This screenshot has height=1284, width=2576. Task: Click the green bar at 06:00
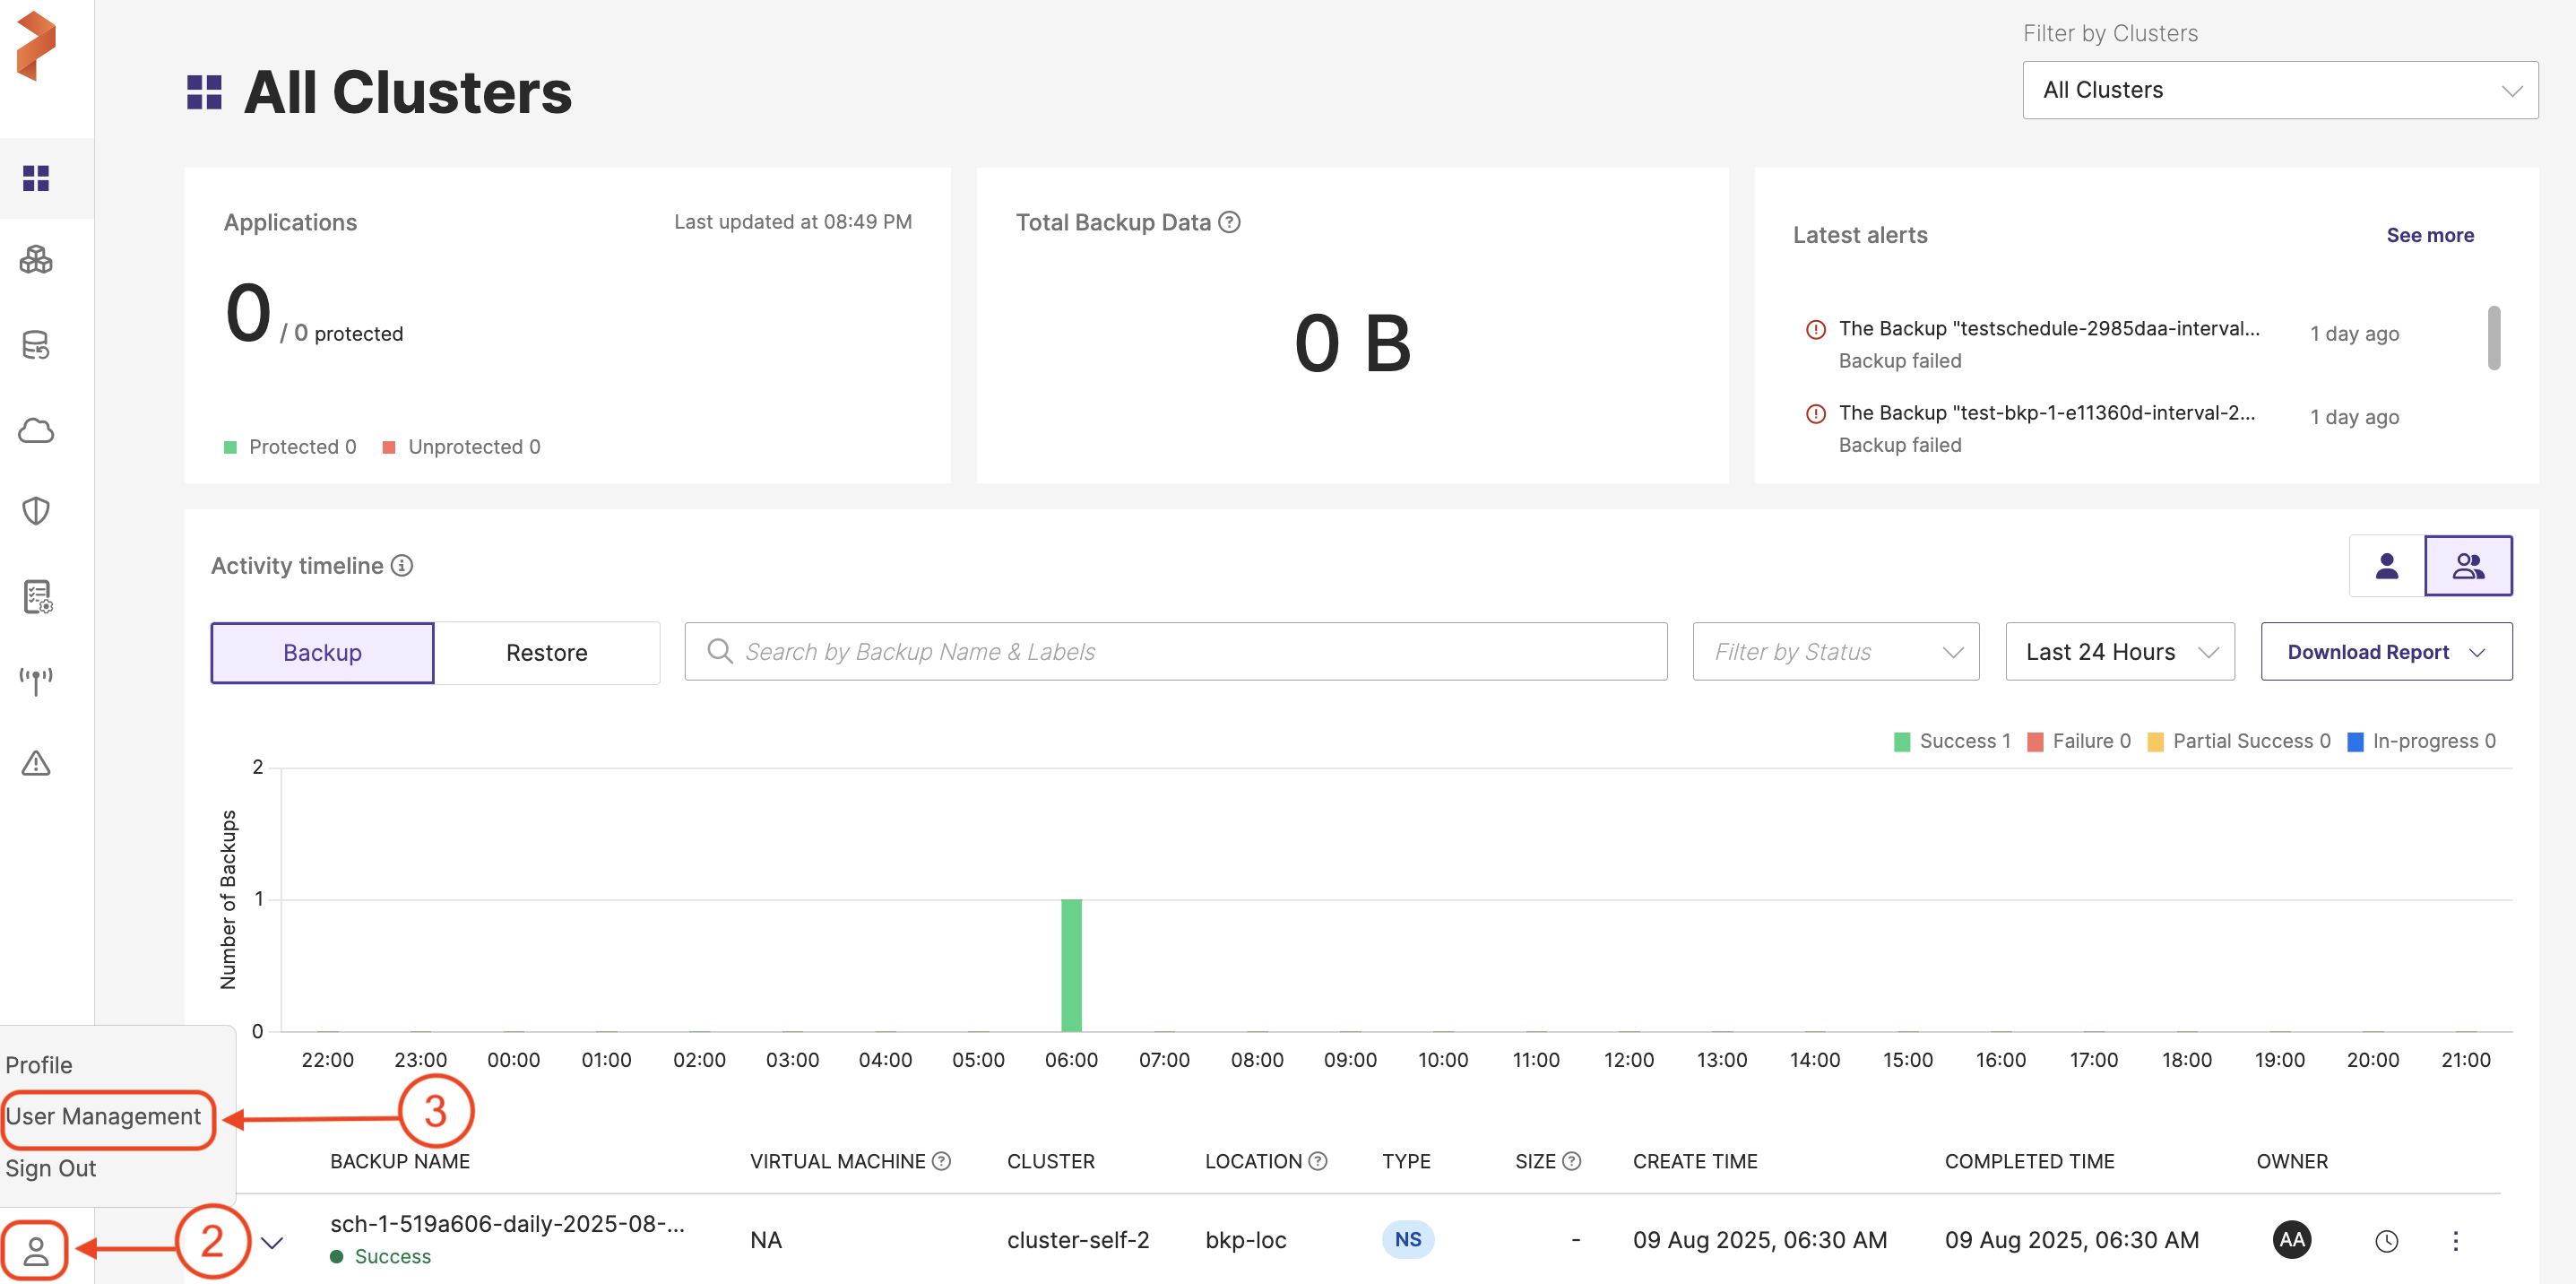tap(1071, 964)
